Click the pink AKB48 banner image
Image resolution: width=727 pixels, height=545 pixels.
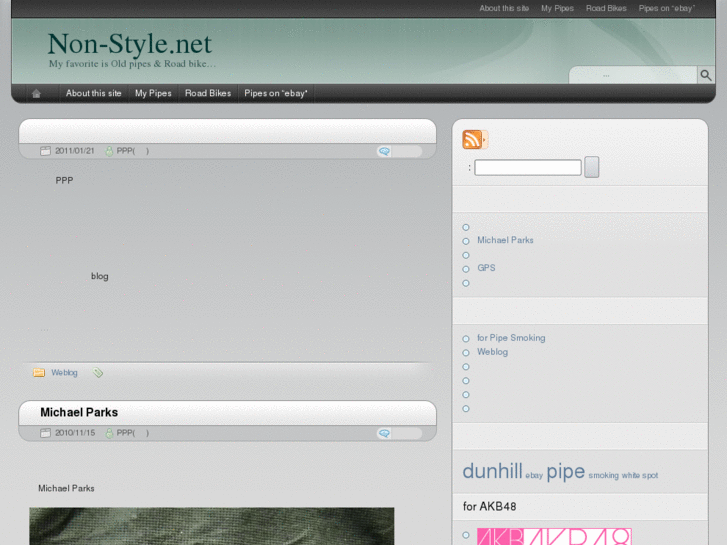click(x=554, y=537)
